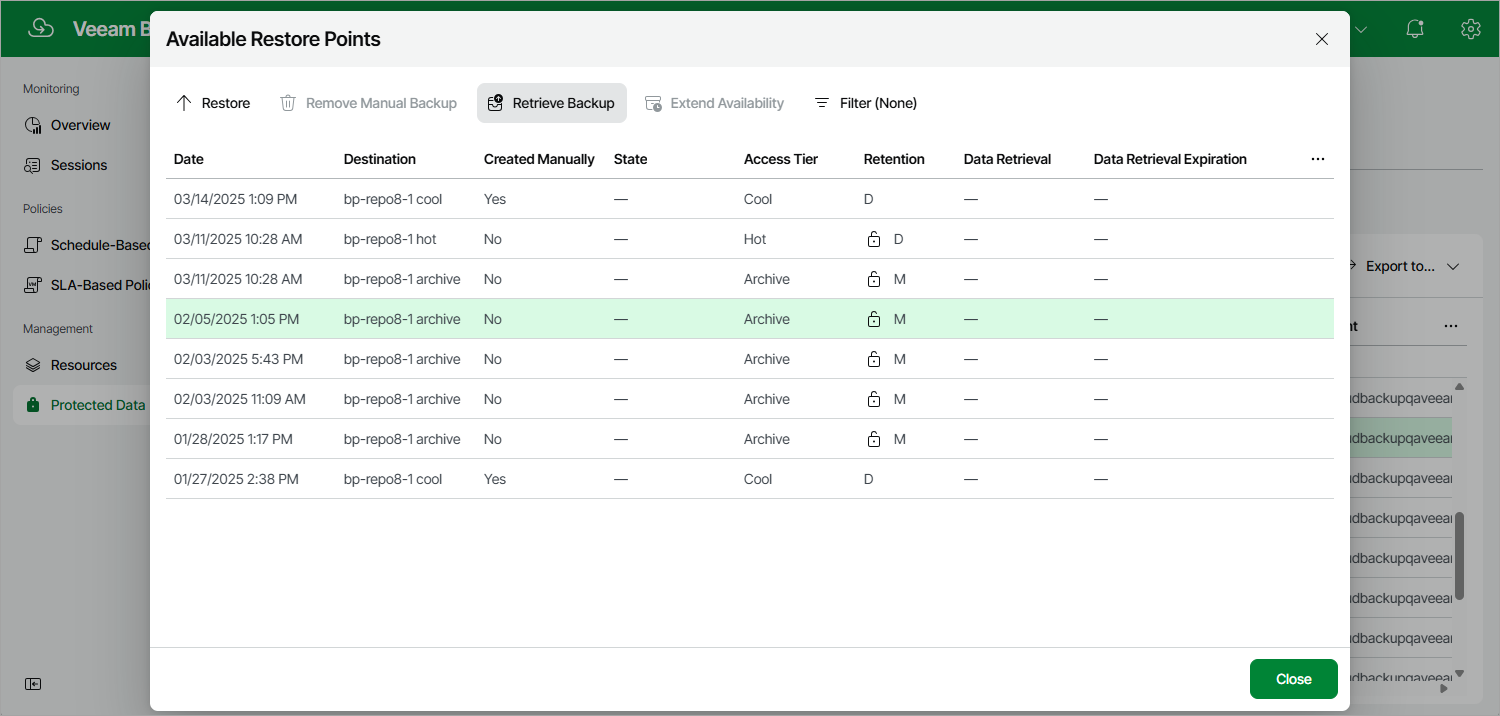
Task: Open notifications bell in header
Action: coord(1415,29)
